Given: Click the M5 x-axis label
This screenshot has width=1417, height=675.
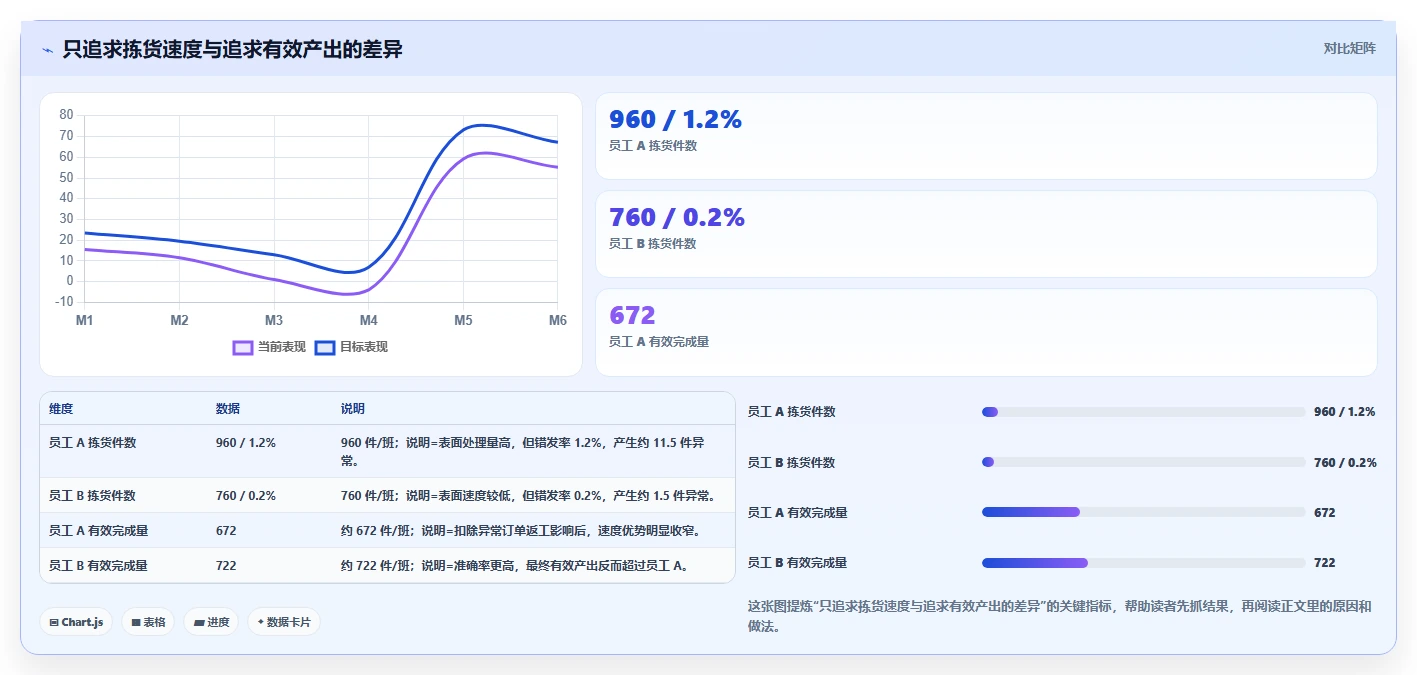Looking at the screenshot, I should click(x=463, y=320).
